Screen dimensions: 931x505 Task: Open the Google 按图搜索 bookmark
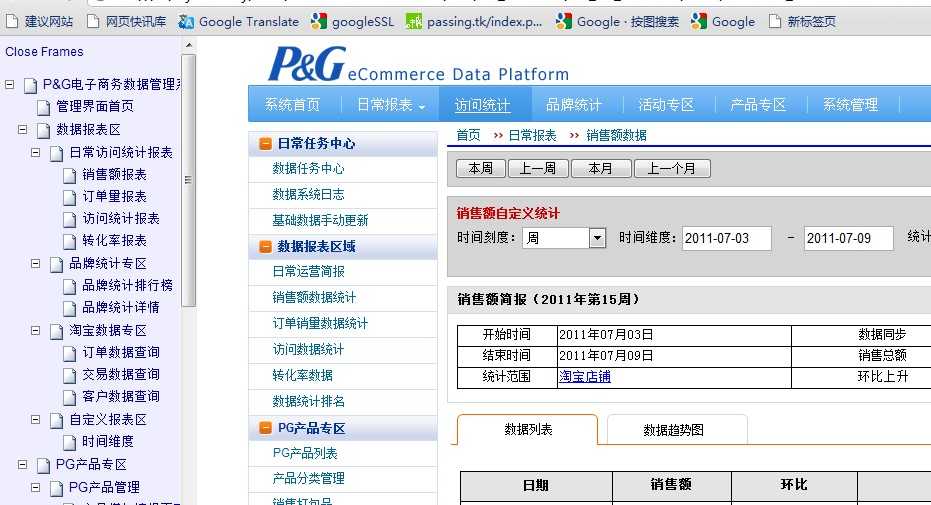[x=617, y=22]
